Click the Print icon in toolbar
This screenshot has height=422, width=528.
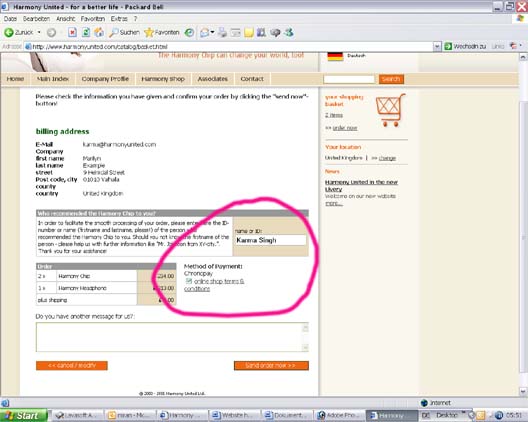point(223,32)
